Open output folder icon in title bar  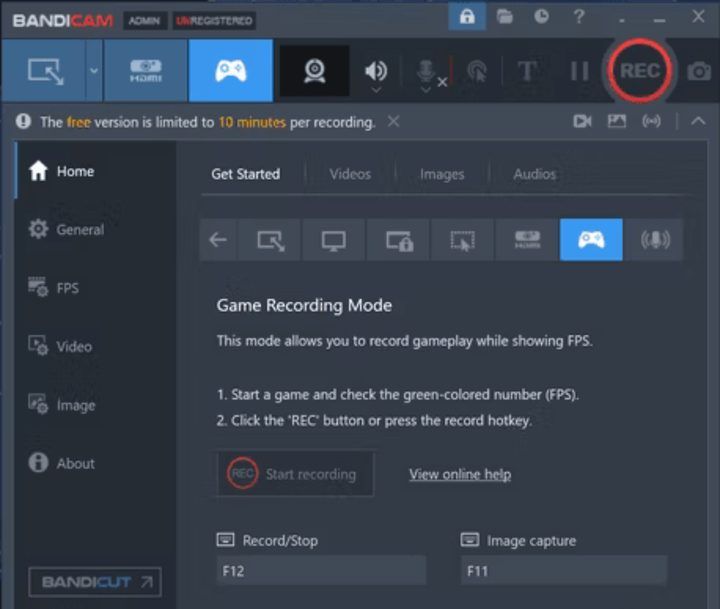[504, 17]
